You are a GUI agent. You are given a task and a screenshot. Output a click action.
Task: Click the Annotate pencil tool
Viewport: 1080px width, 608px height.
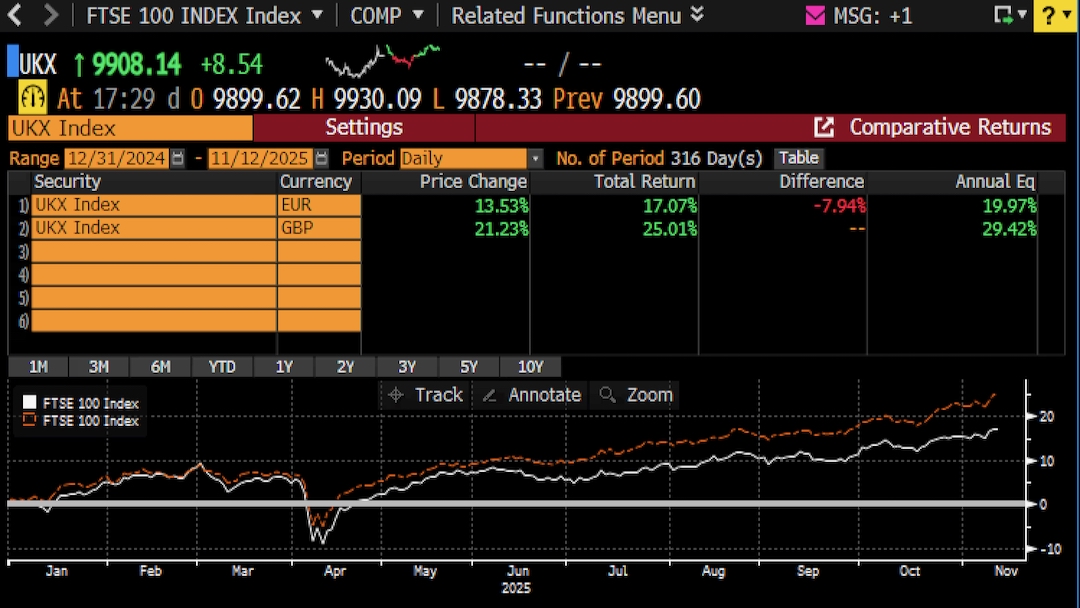[x=489, y=395]
